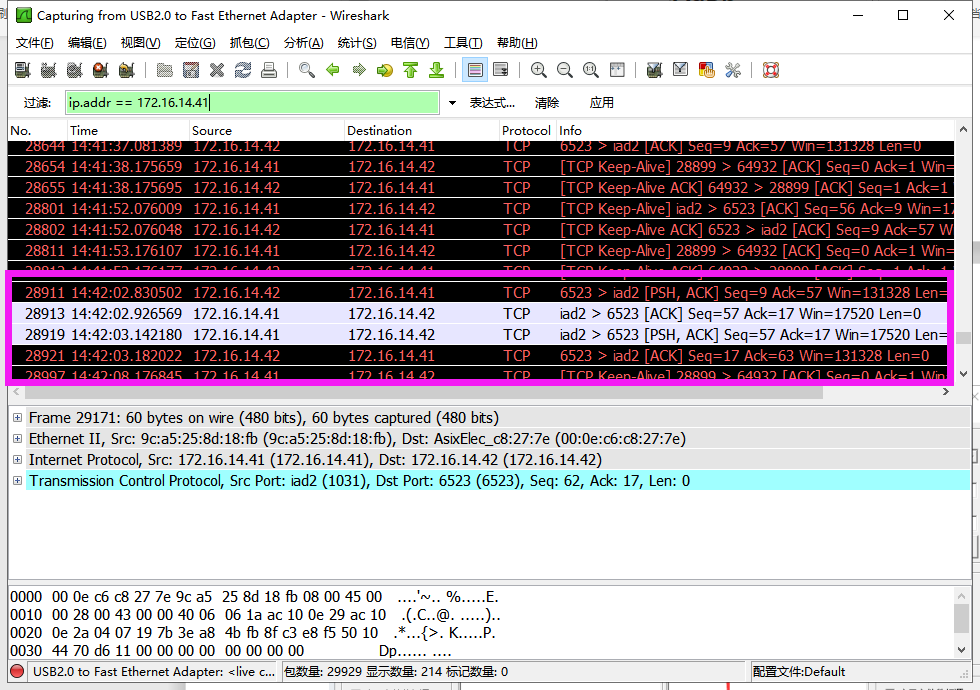Viewport: 980px width, 690px height.
Task: Open the 抓包(C) menu
Action: coord(249,42)
